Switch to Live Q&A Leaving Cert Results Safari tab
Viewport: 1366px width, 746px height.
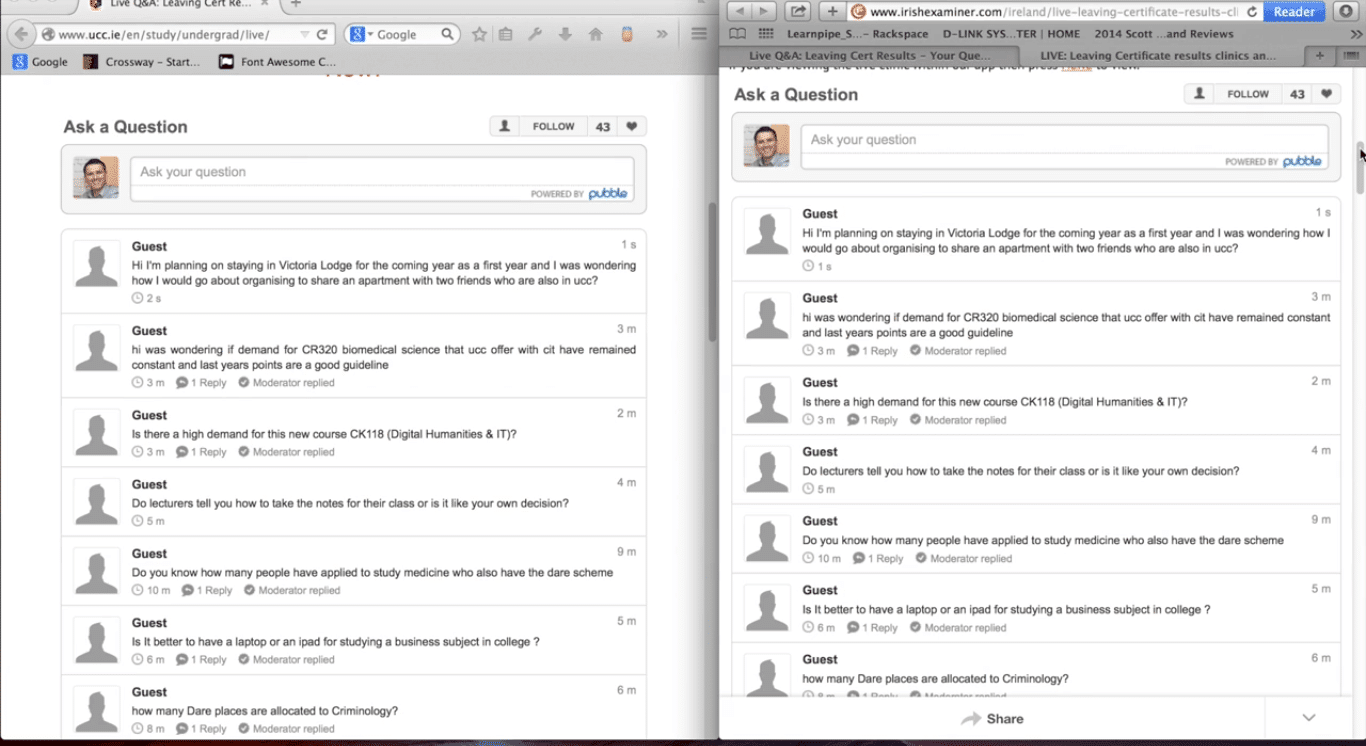869,55
